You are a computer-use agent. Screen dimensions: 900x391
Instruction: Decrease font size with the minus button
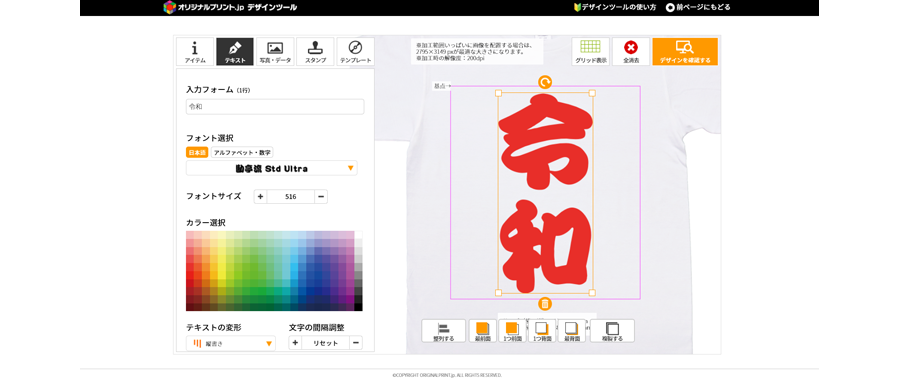point(321,196)
